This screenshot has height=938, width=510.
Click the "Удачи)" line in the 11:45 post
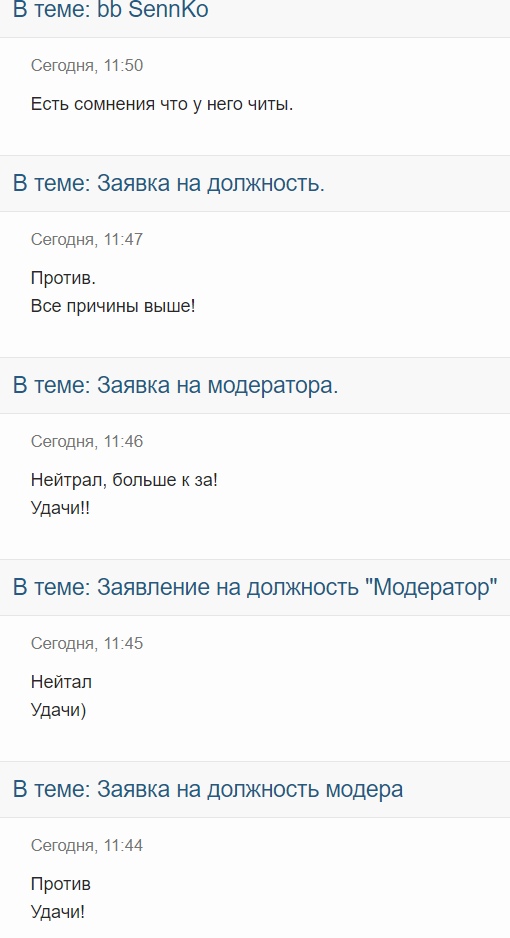pos(59,710)
